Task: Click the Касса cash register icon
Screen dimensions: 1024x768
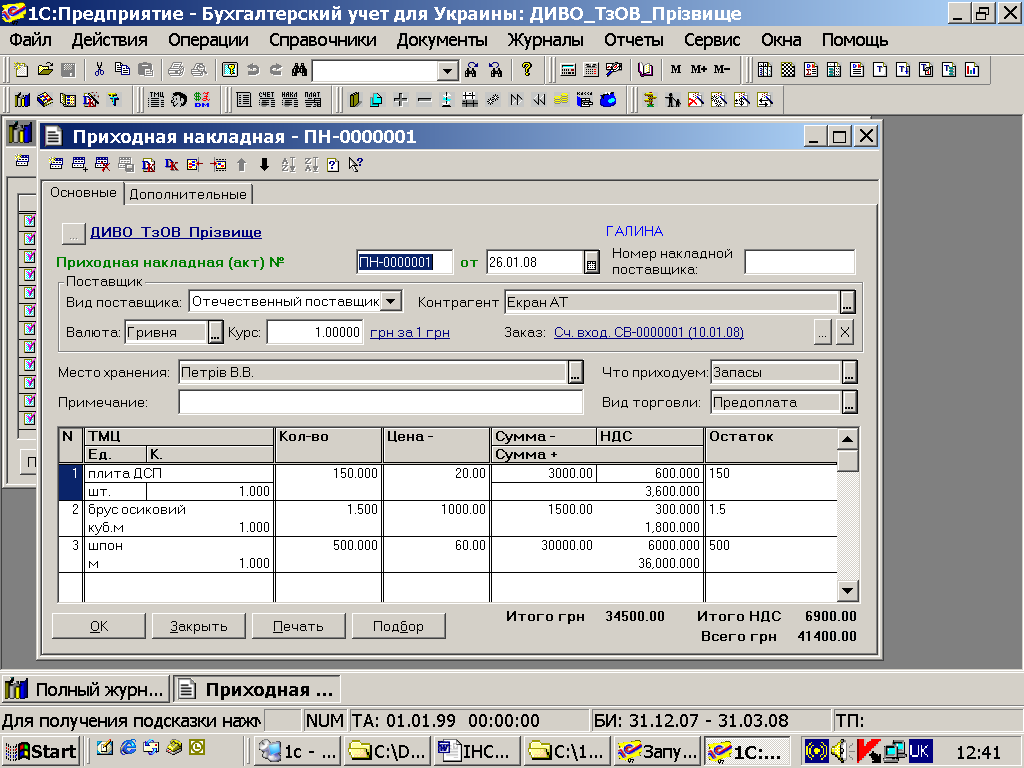Action: (584, 99)
